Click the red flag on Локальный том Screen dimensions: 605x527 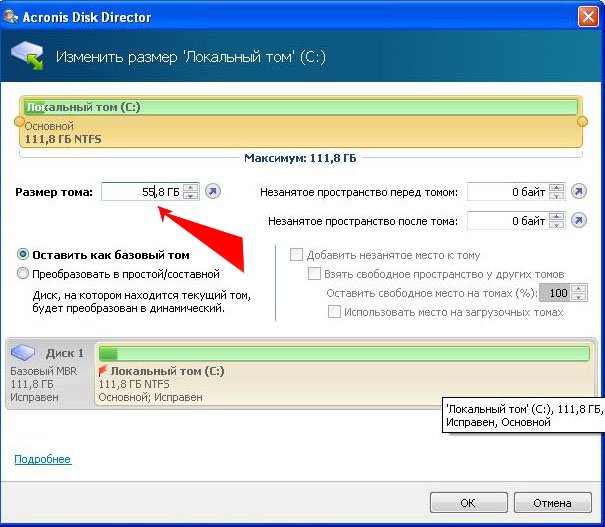click(x=103, y=370)
